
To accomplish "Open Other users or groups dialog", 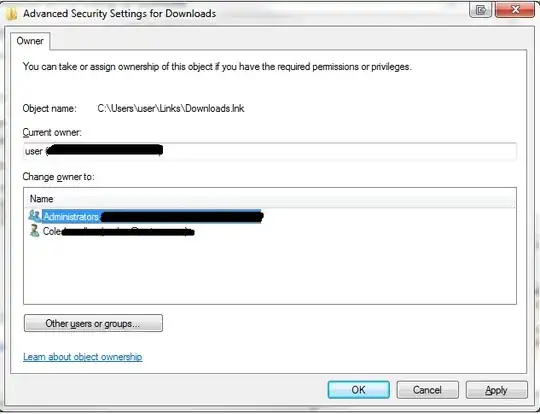I will [x=93, y=323].
